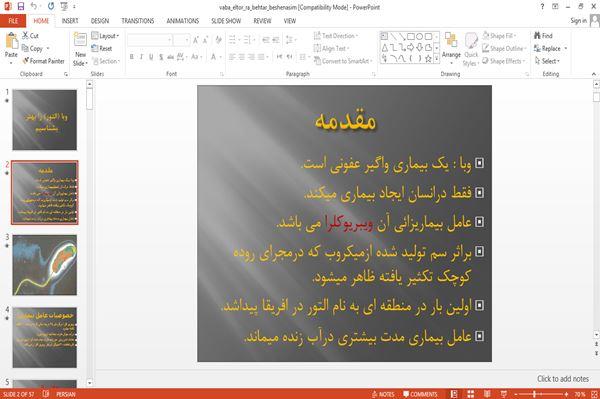Click spell check icon in status bar
Screen dimensions: 600x399
46,394
